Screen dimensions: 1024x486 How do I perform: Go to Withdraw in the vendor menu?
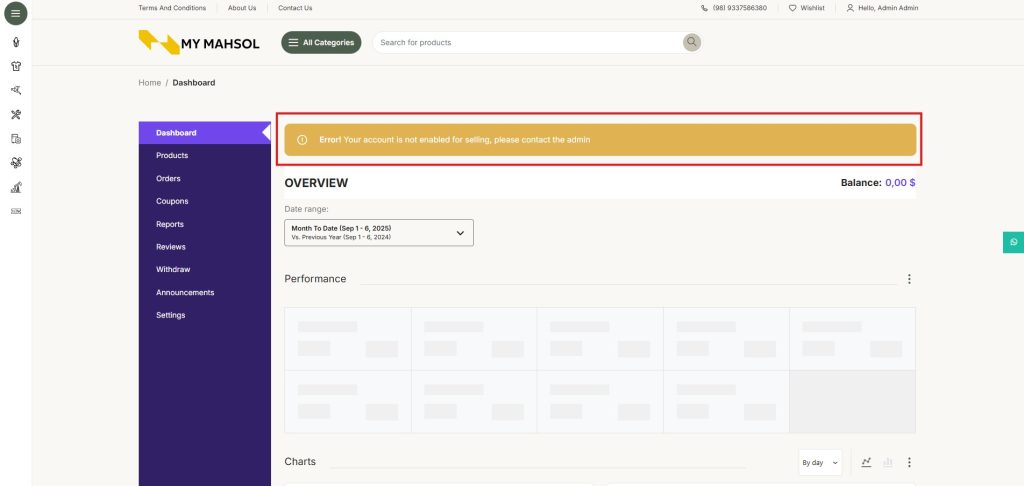click(173, 270)
